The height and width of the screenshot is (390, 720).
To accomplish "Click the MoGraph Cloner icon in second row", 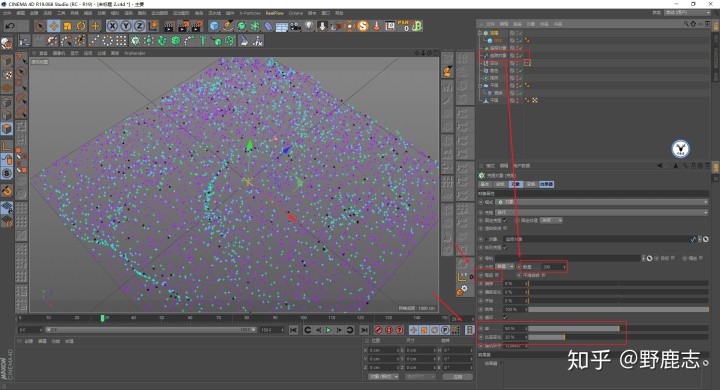I will tap(135, 41).
